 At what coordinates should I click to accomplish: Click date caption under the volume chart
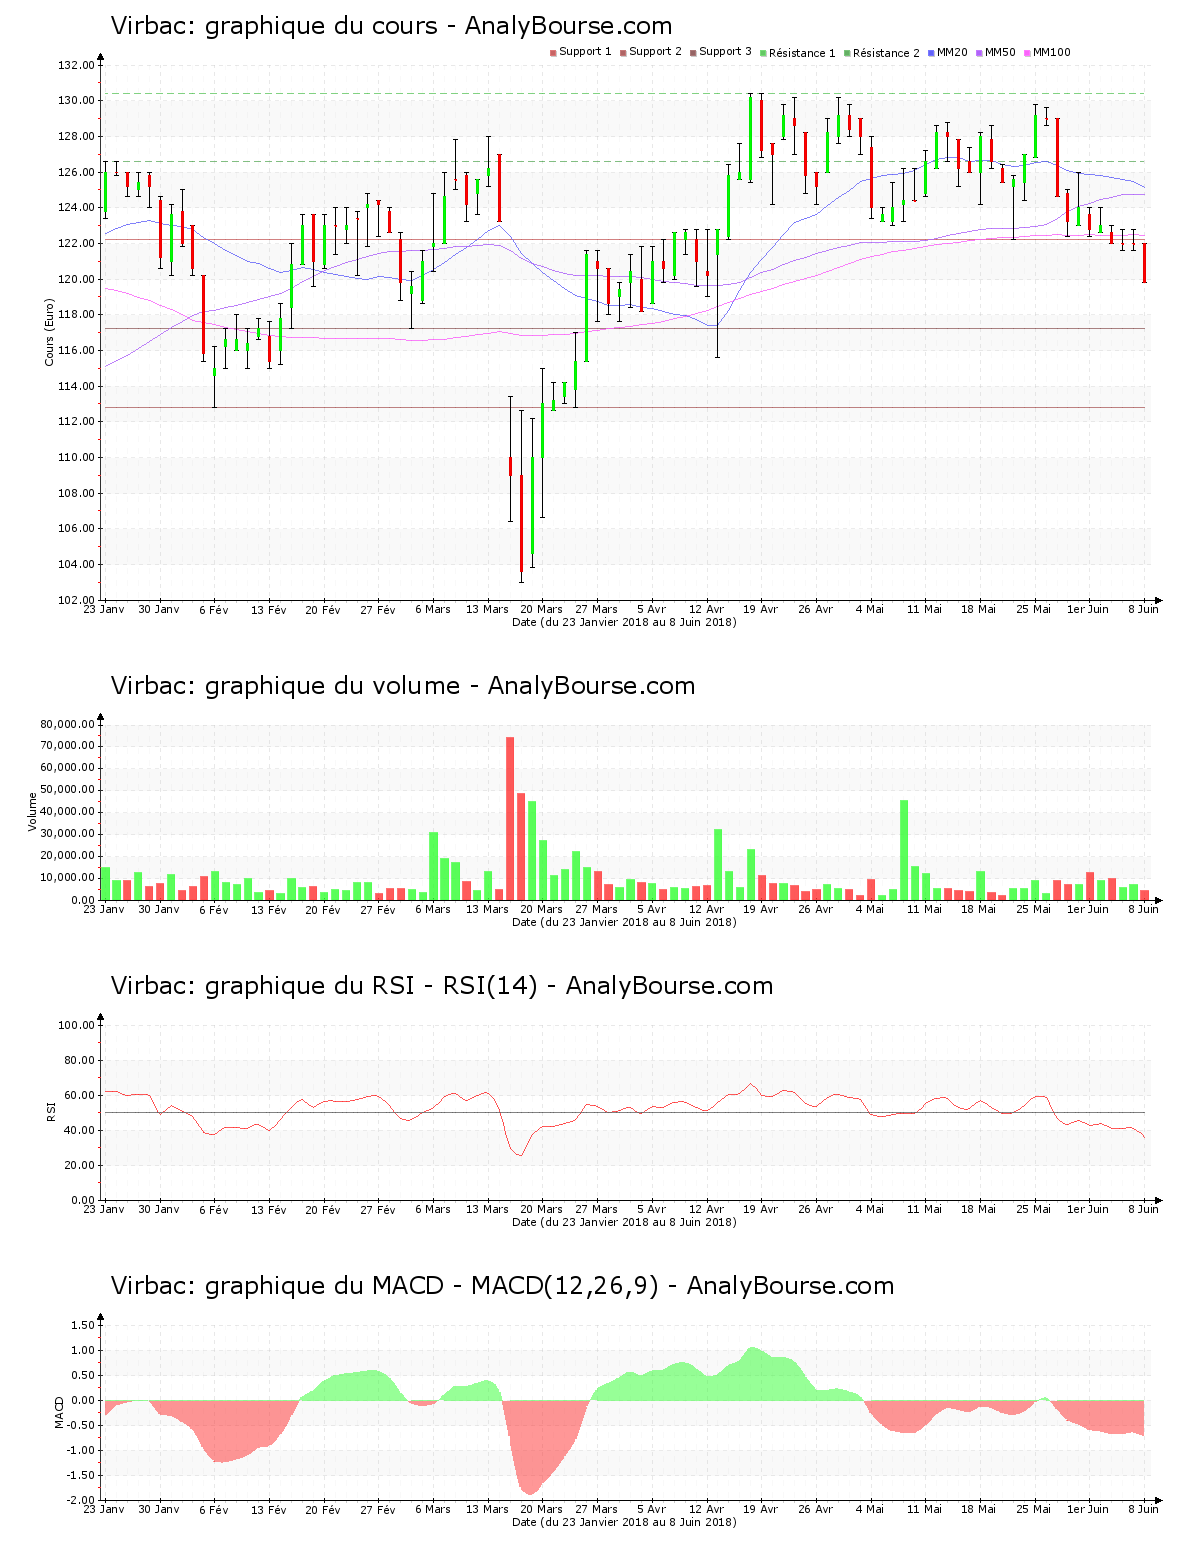[624, 922]
